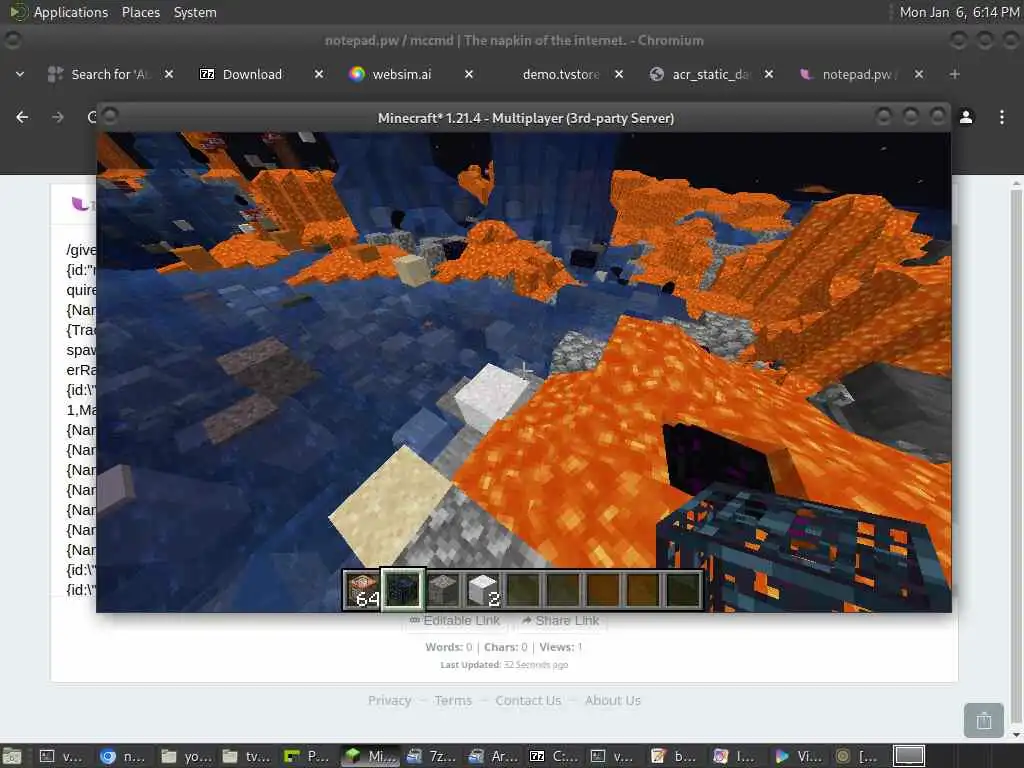This screenshot has height=768, width=1024.
Task: Click the notepad.pw logo on the page
Action: (81, 204)
